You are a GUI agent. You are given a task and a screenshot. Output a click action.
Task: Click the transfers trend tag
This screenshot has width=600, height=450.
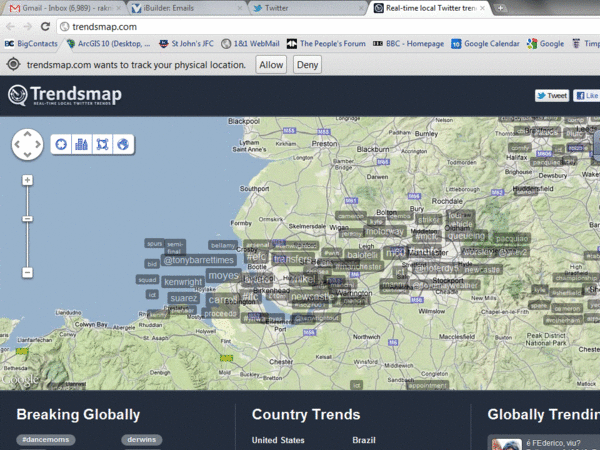tap(293, 259)
